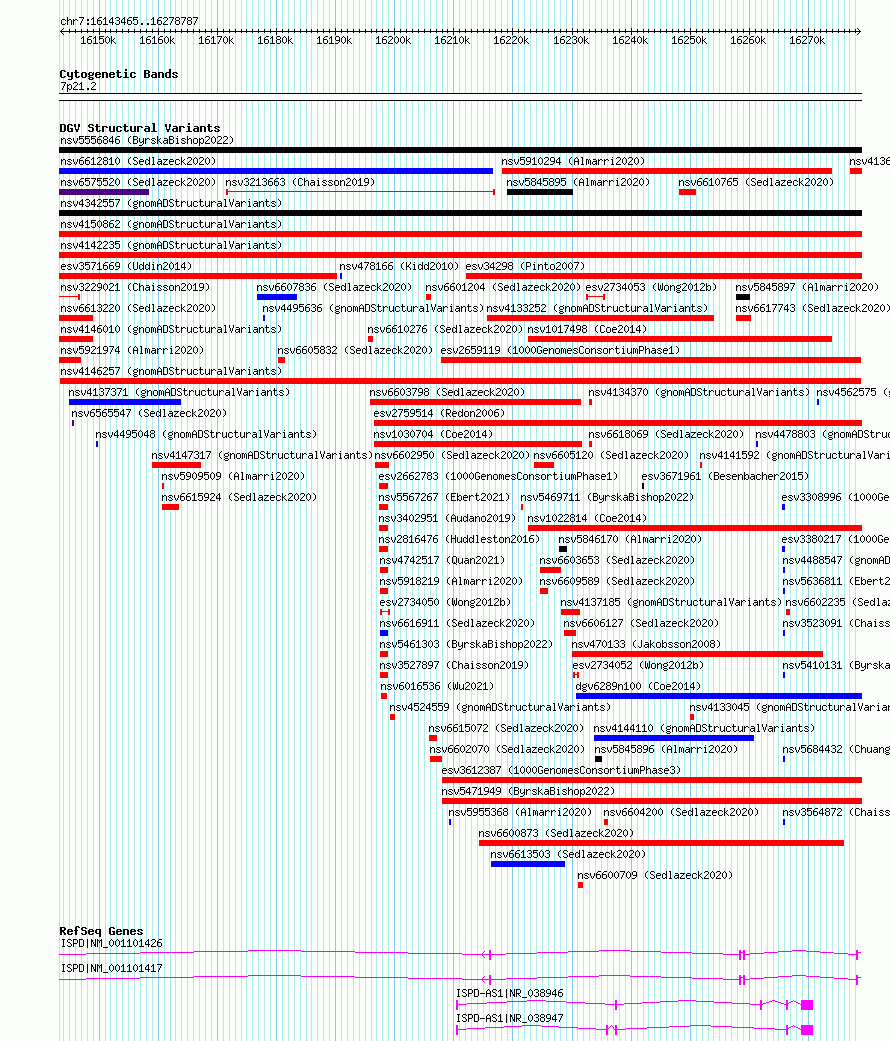Open esv2734053 (Wong2012b) variant label

click(651, 287)
